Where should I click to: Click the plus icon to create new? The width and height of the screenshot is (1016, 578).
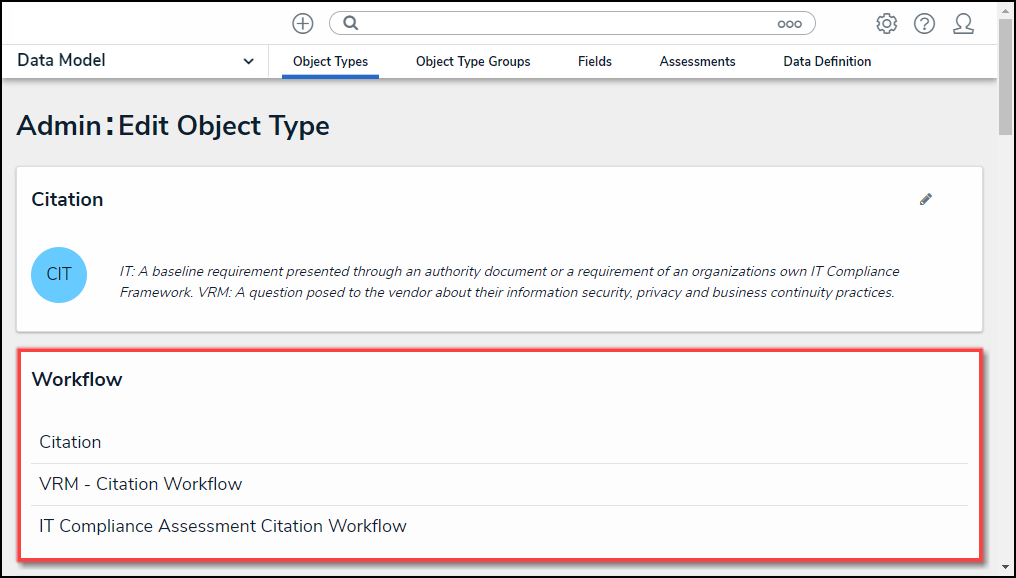click(302, 23)
